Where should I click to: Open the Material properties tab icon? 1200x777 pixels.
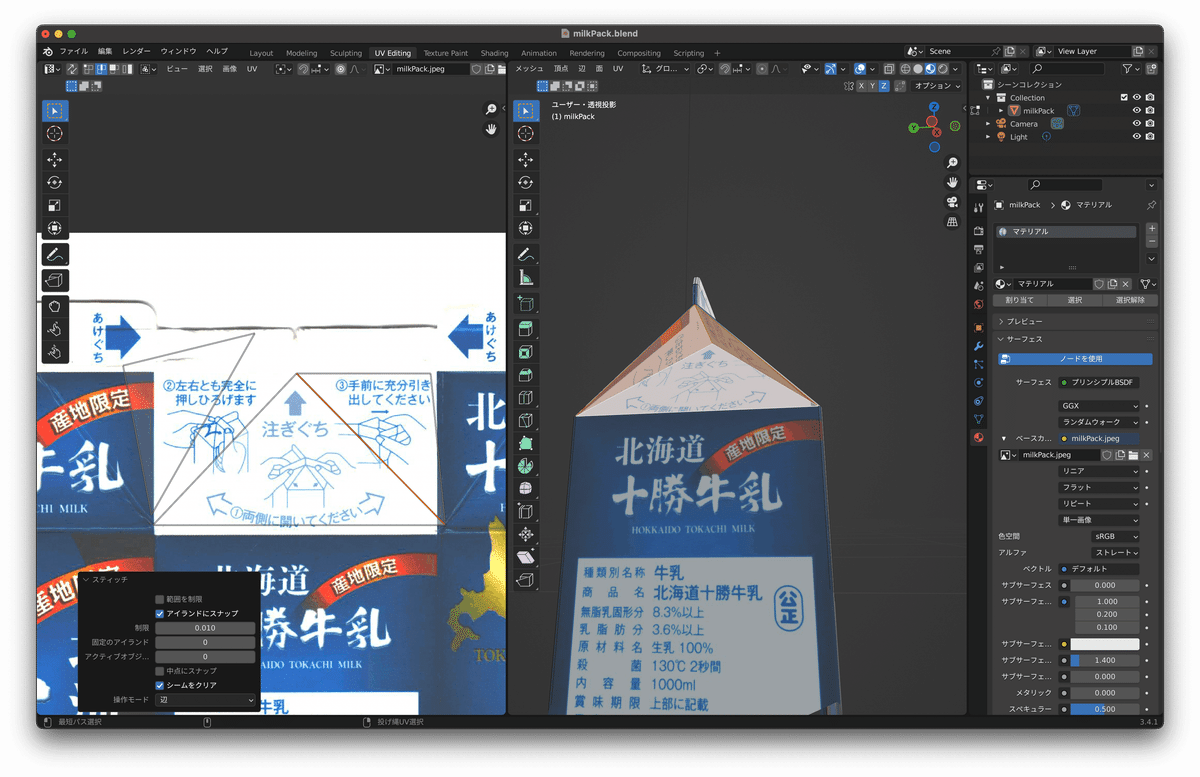click(978, 438)
